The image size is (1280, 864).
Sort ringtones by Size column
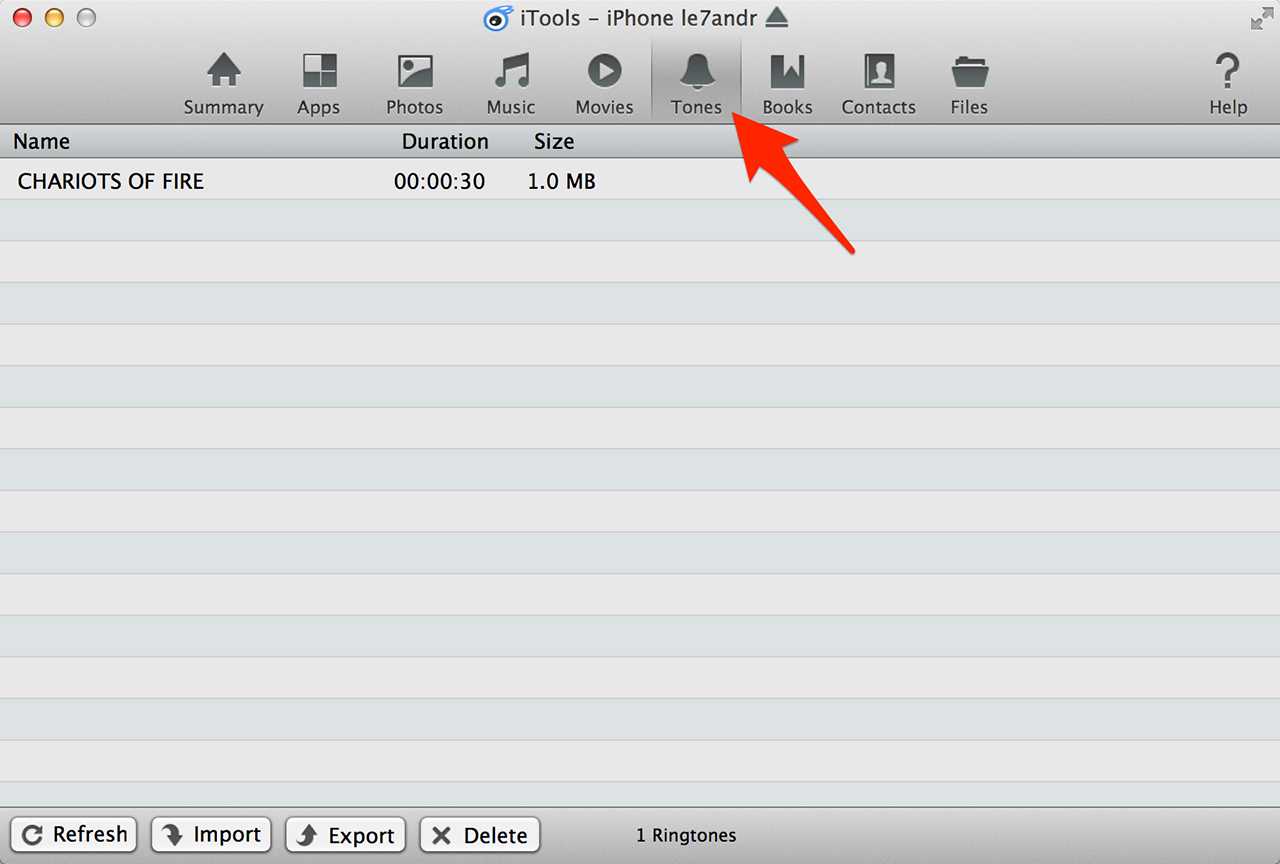coord(554,141)
